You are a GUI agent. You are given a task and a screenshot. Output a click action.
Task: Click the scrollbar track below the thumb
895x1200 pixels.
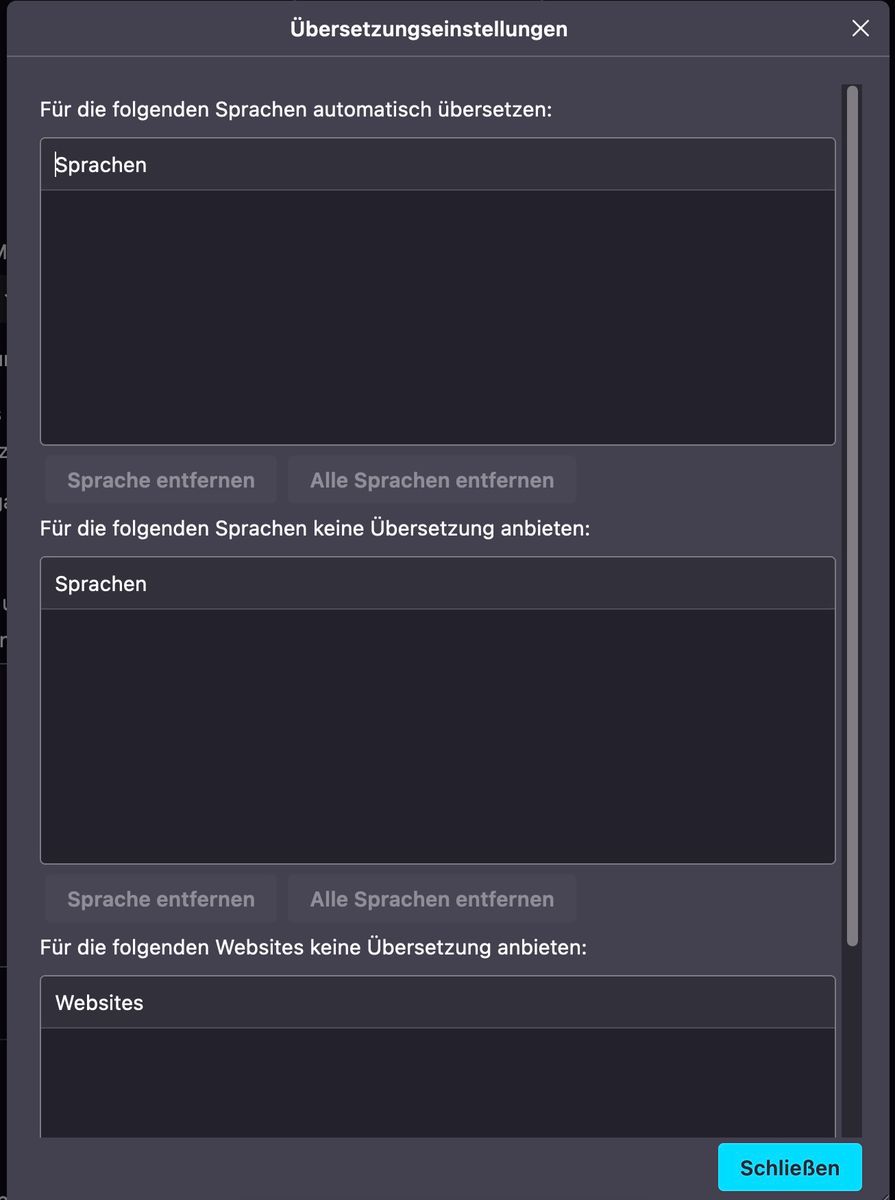[x=852, y=1040]
